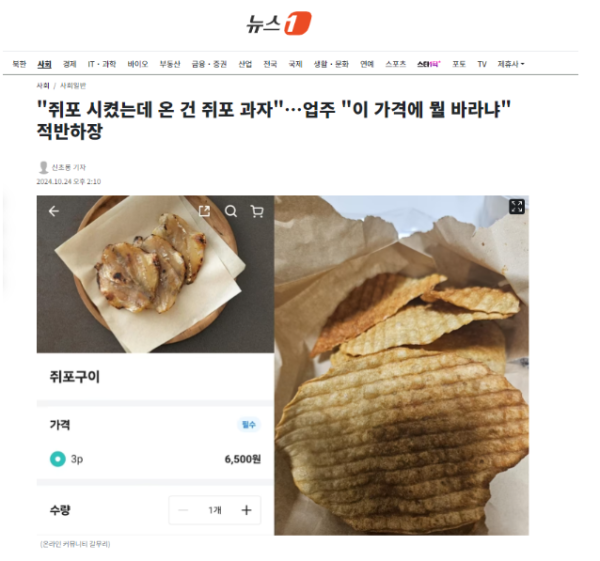Click the search magnifier icon on product image

pyautogui.click(x=231, y=211)
